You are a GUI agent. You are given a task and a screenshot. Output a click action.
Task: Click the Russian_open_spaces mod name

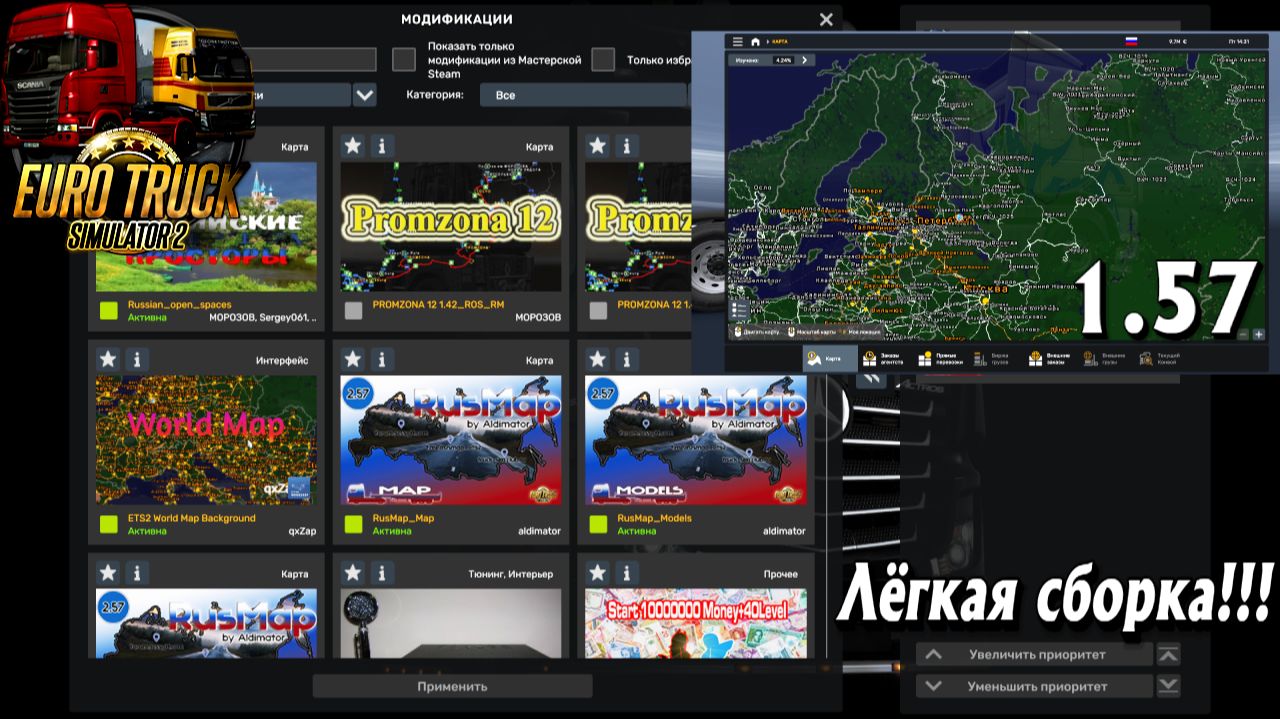tap(179, 304)
